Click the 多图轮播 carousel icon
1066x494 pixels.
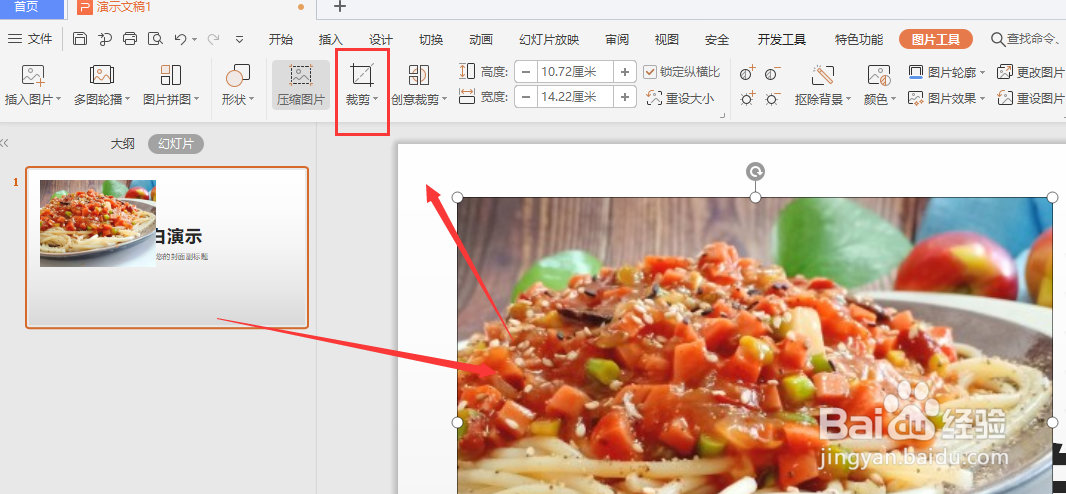[102, 75]
